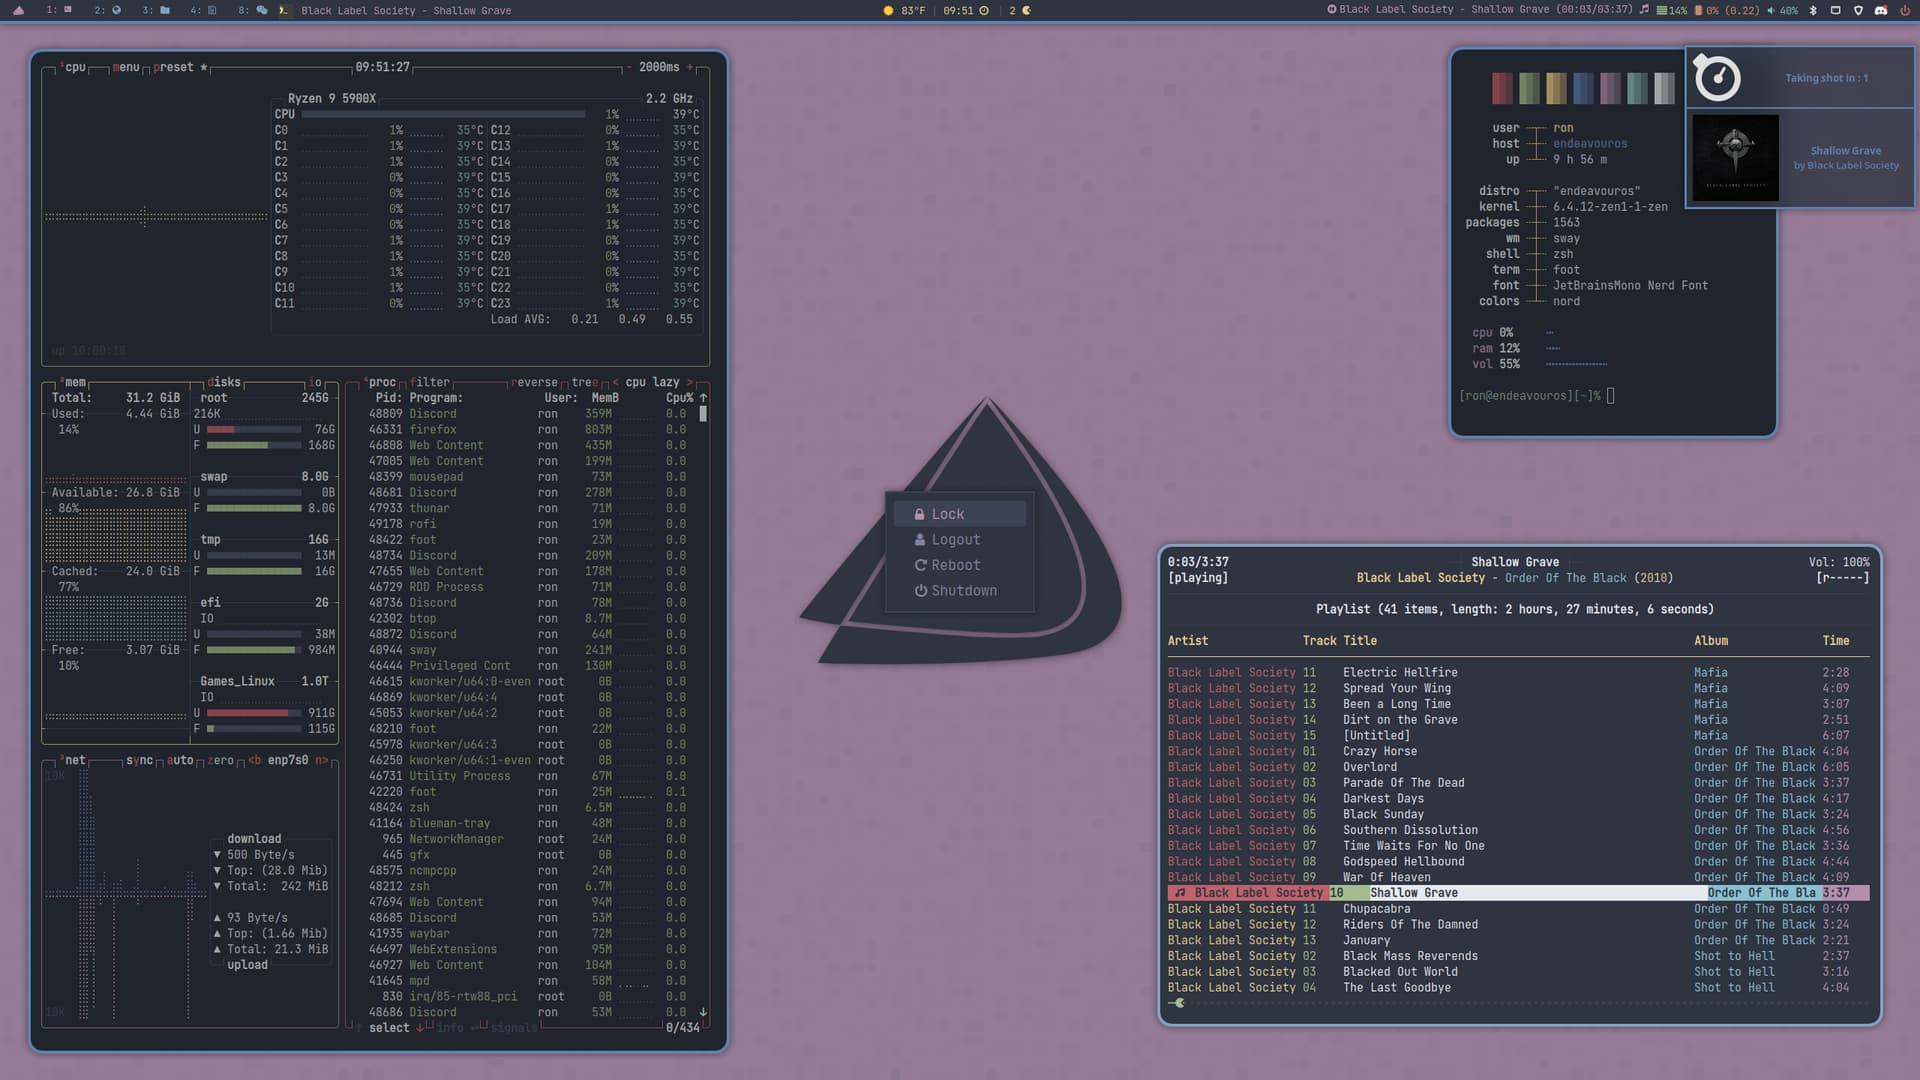Click the plus after 2000ms update interval

[x=690, y=67]
